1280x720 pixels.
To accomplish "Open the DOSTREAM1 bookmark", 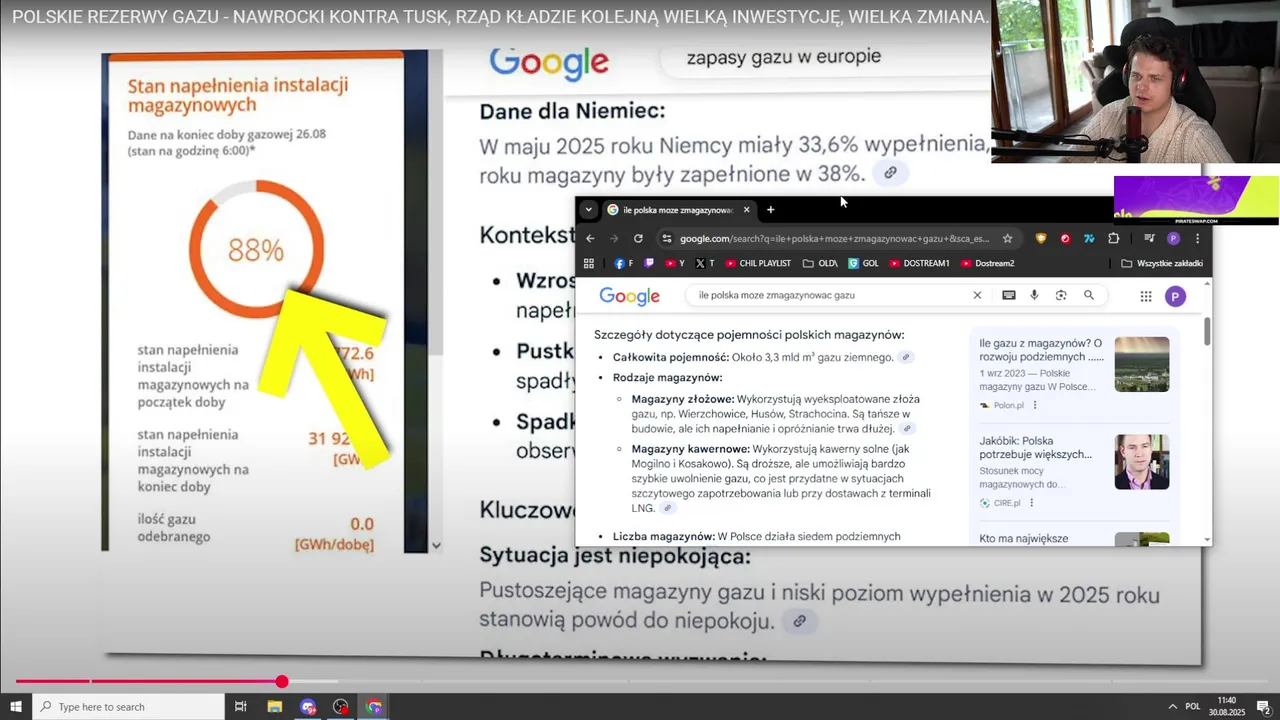I will 920,263.
